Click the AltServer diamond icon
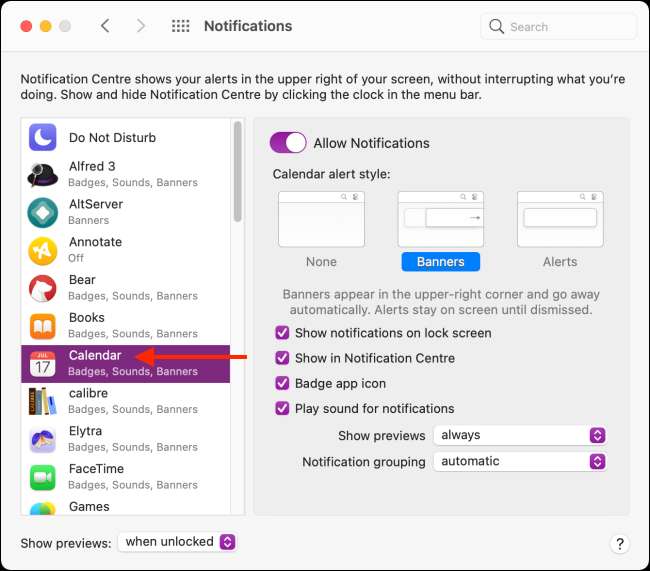 pos(42,213)
